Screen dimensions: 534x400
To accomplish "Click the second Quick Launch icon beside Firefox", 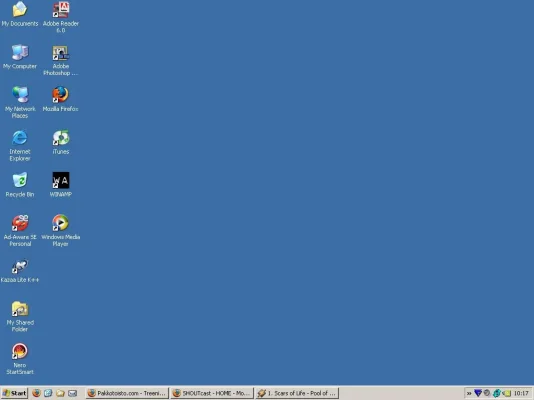I will (48, 393).
